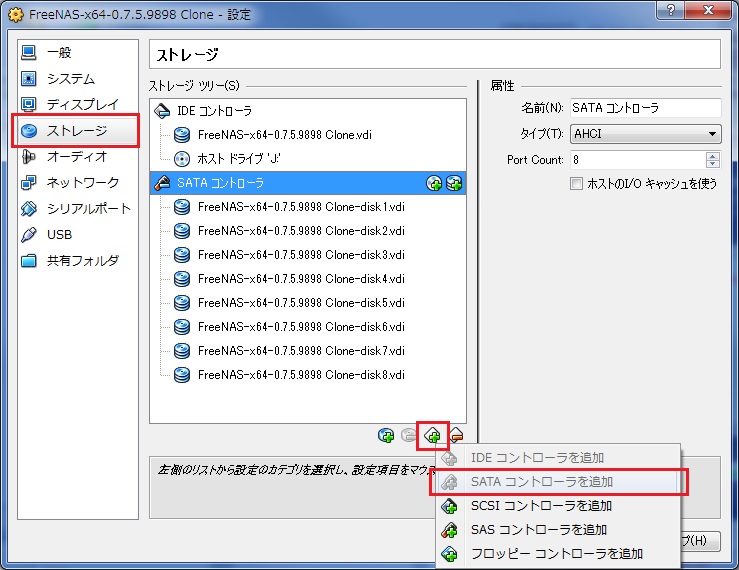Open the 一般 settings category
Viewport: 739px width, 570px height.
coord(78,53)
